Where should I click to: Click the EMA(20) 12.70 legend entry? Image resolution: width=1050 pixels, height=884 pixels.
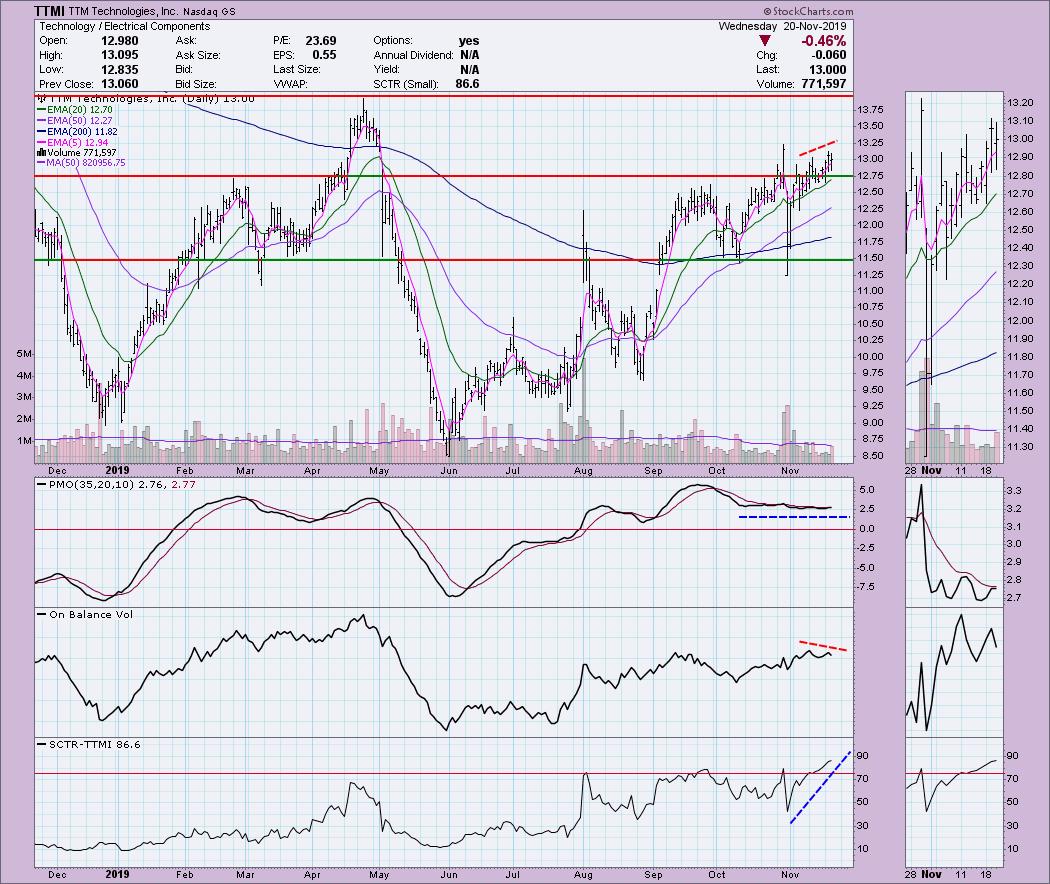click(75, 109)
